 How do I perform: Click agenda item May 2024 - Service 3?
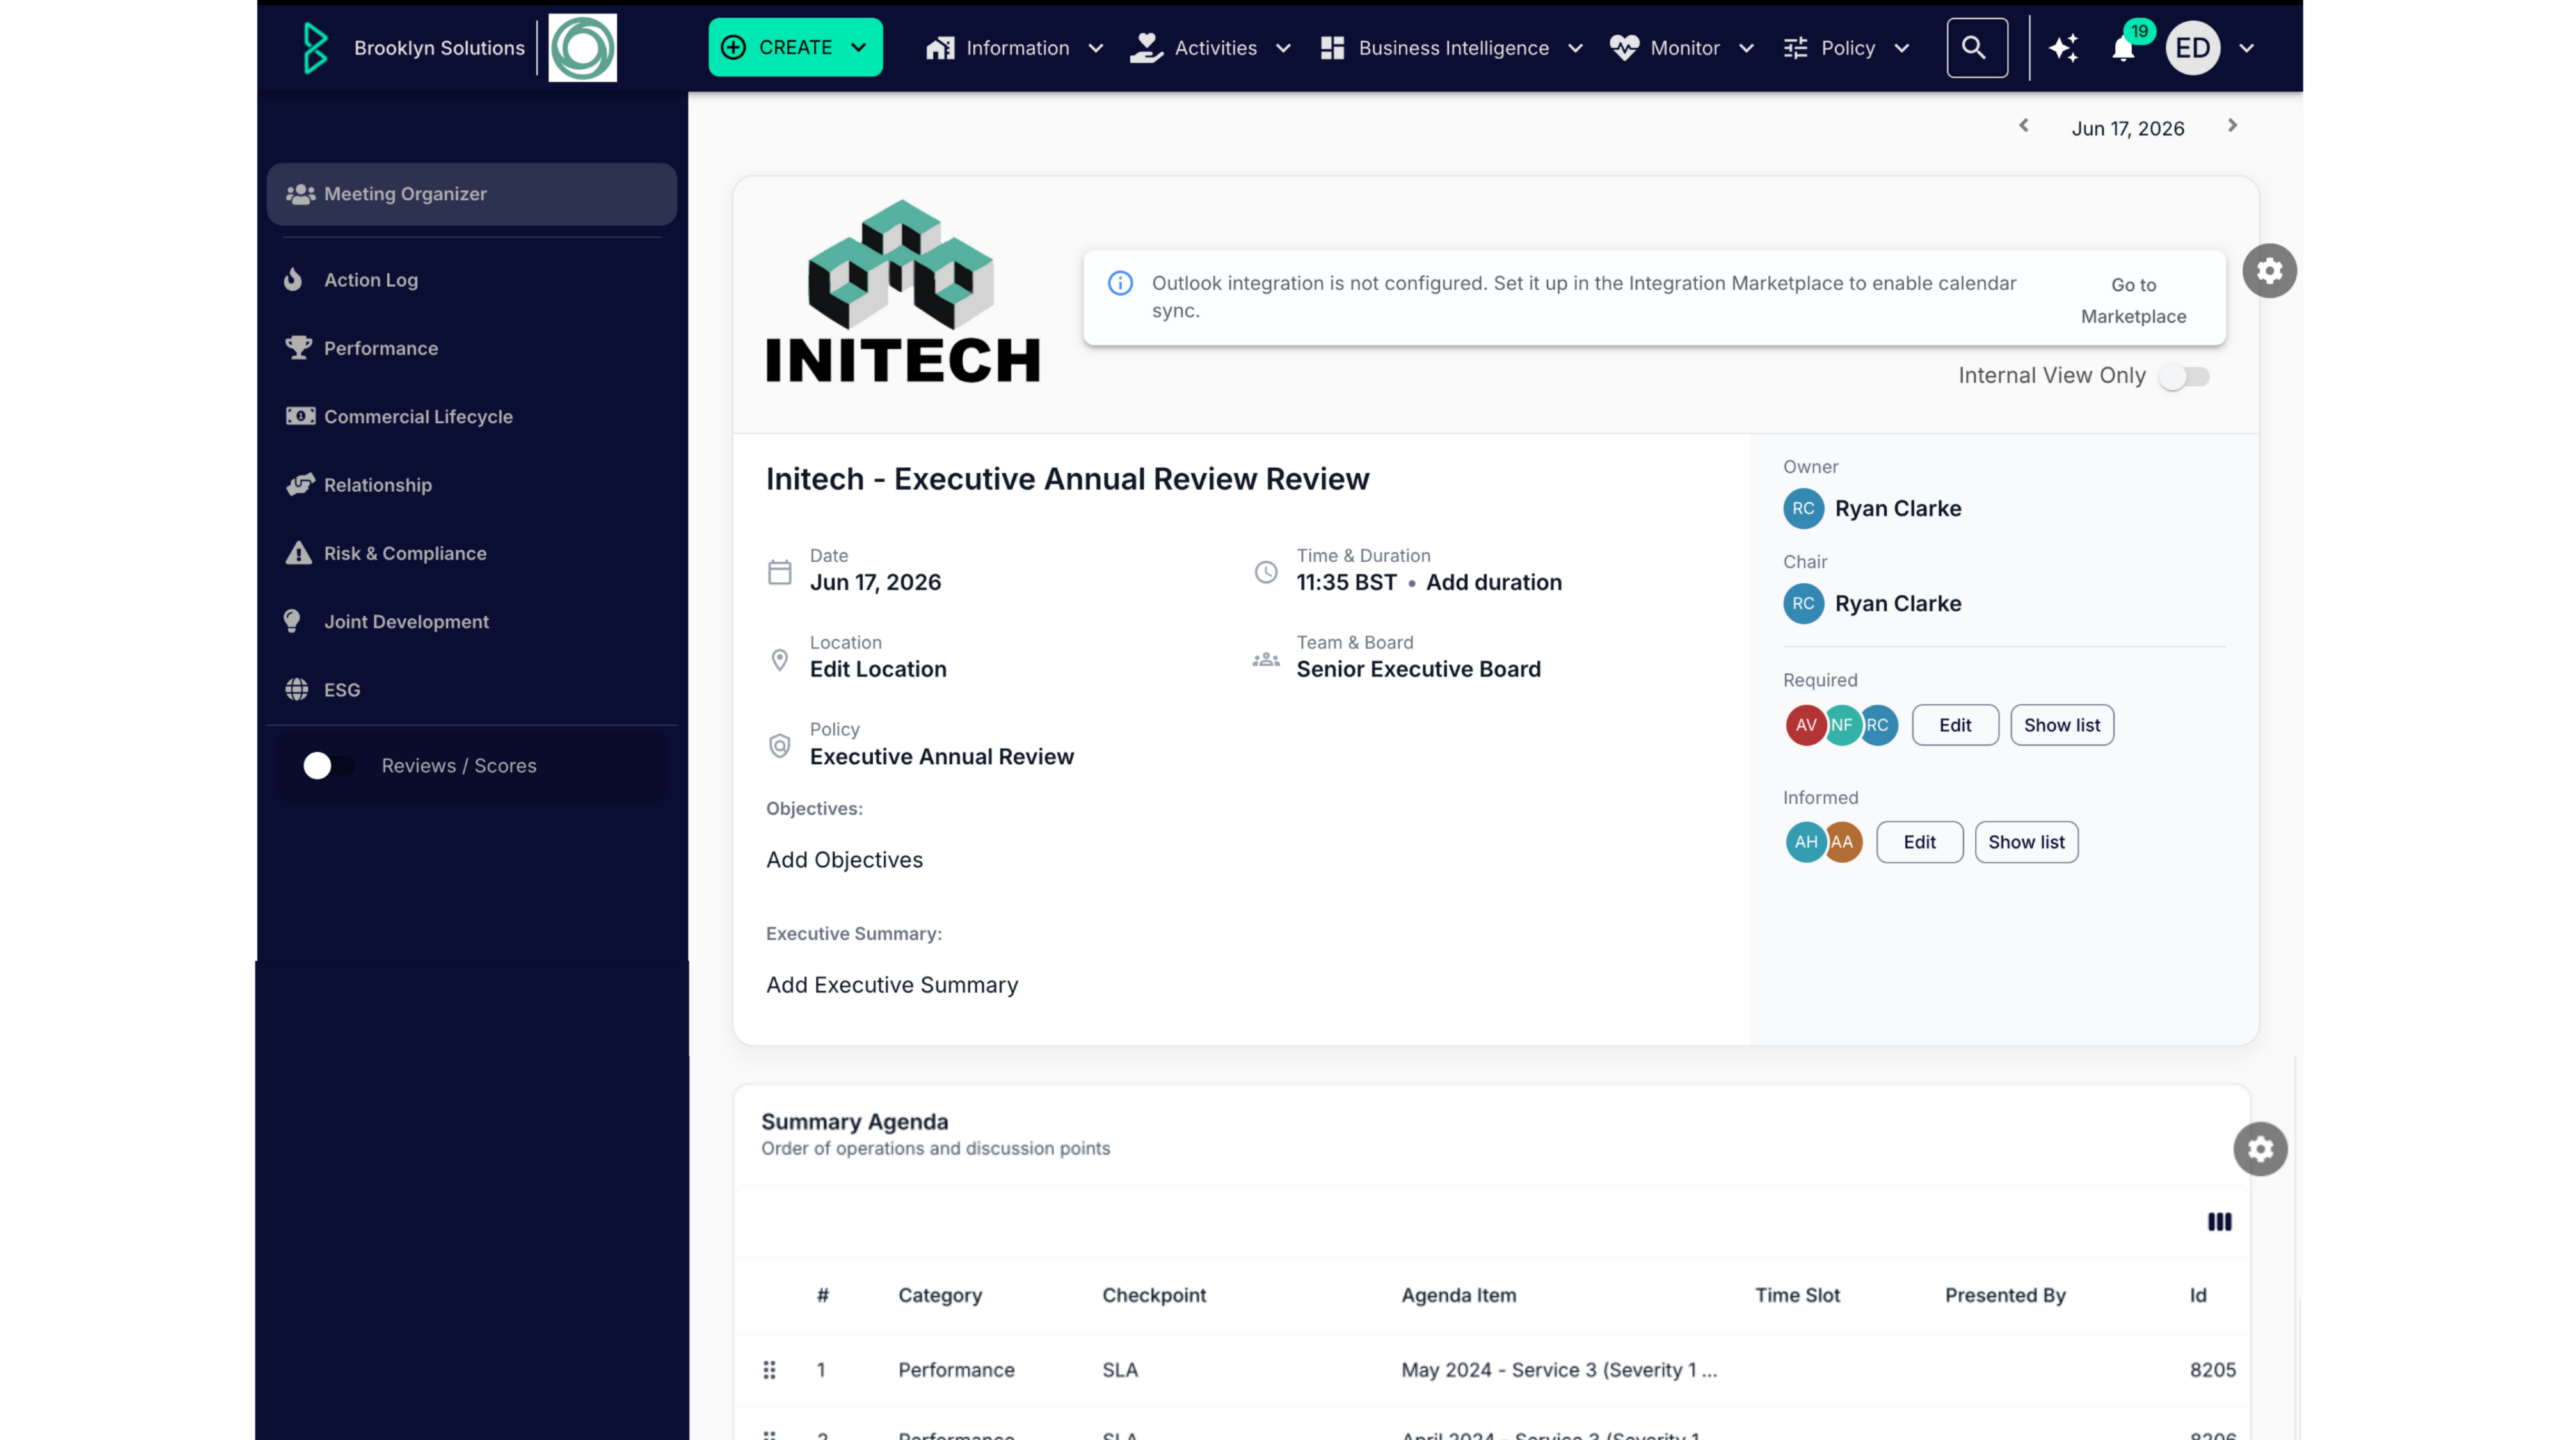pos(1559,1371)
